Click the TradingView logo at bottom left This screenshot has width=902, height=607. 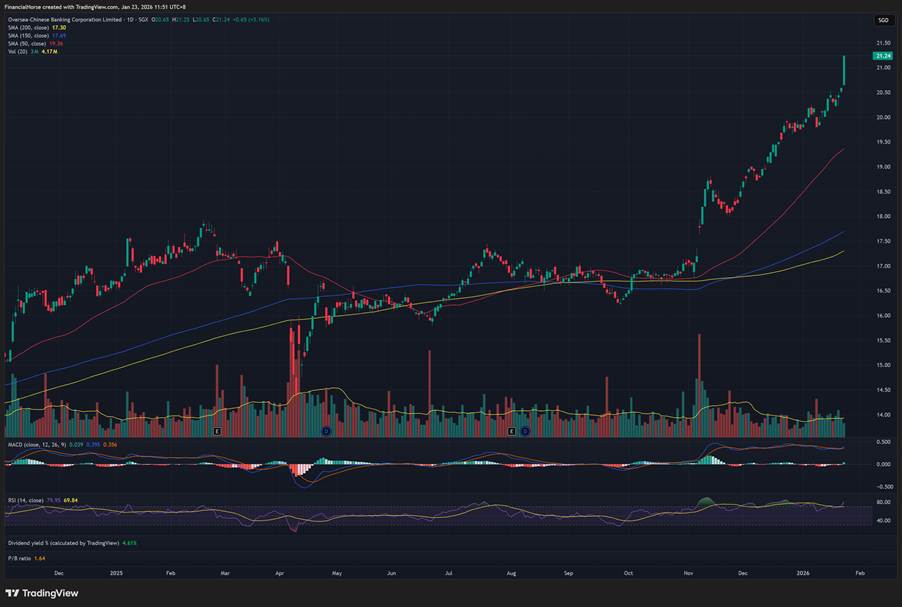pos(41,591)
